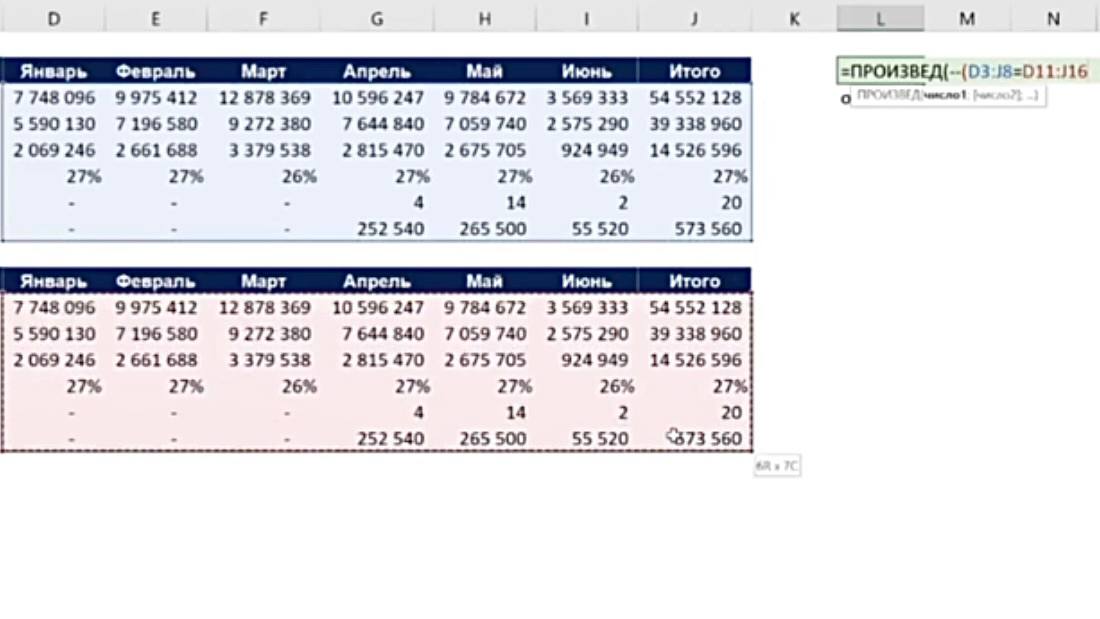The height and width of the screenshot is (619, 1100).
Task: Select the column D header
Action: (x=53, y=19)
